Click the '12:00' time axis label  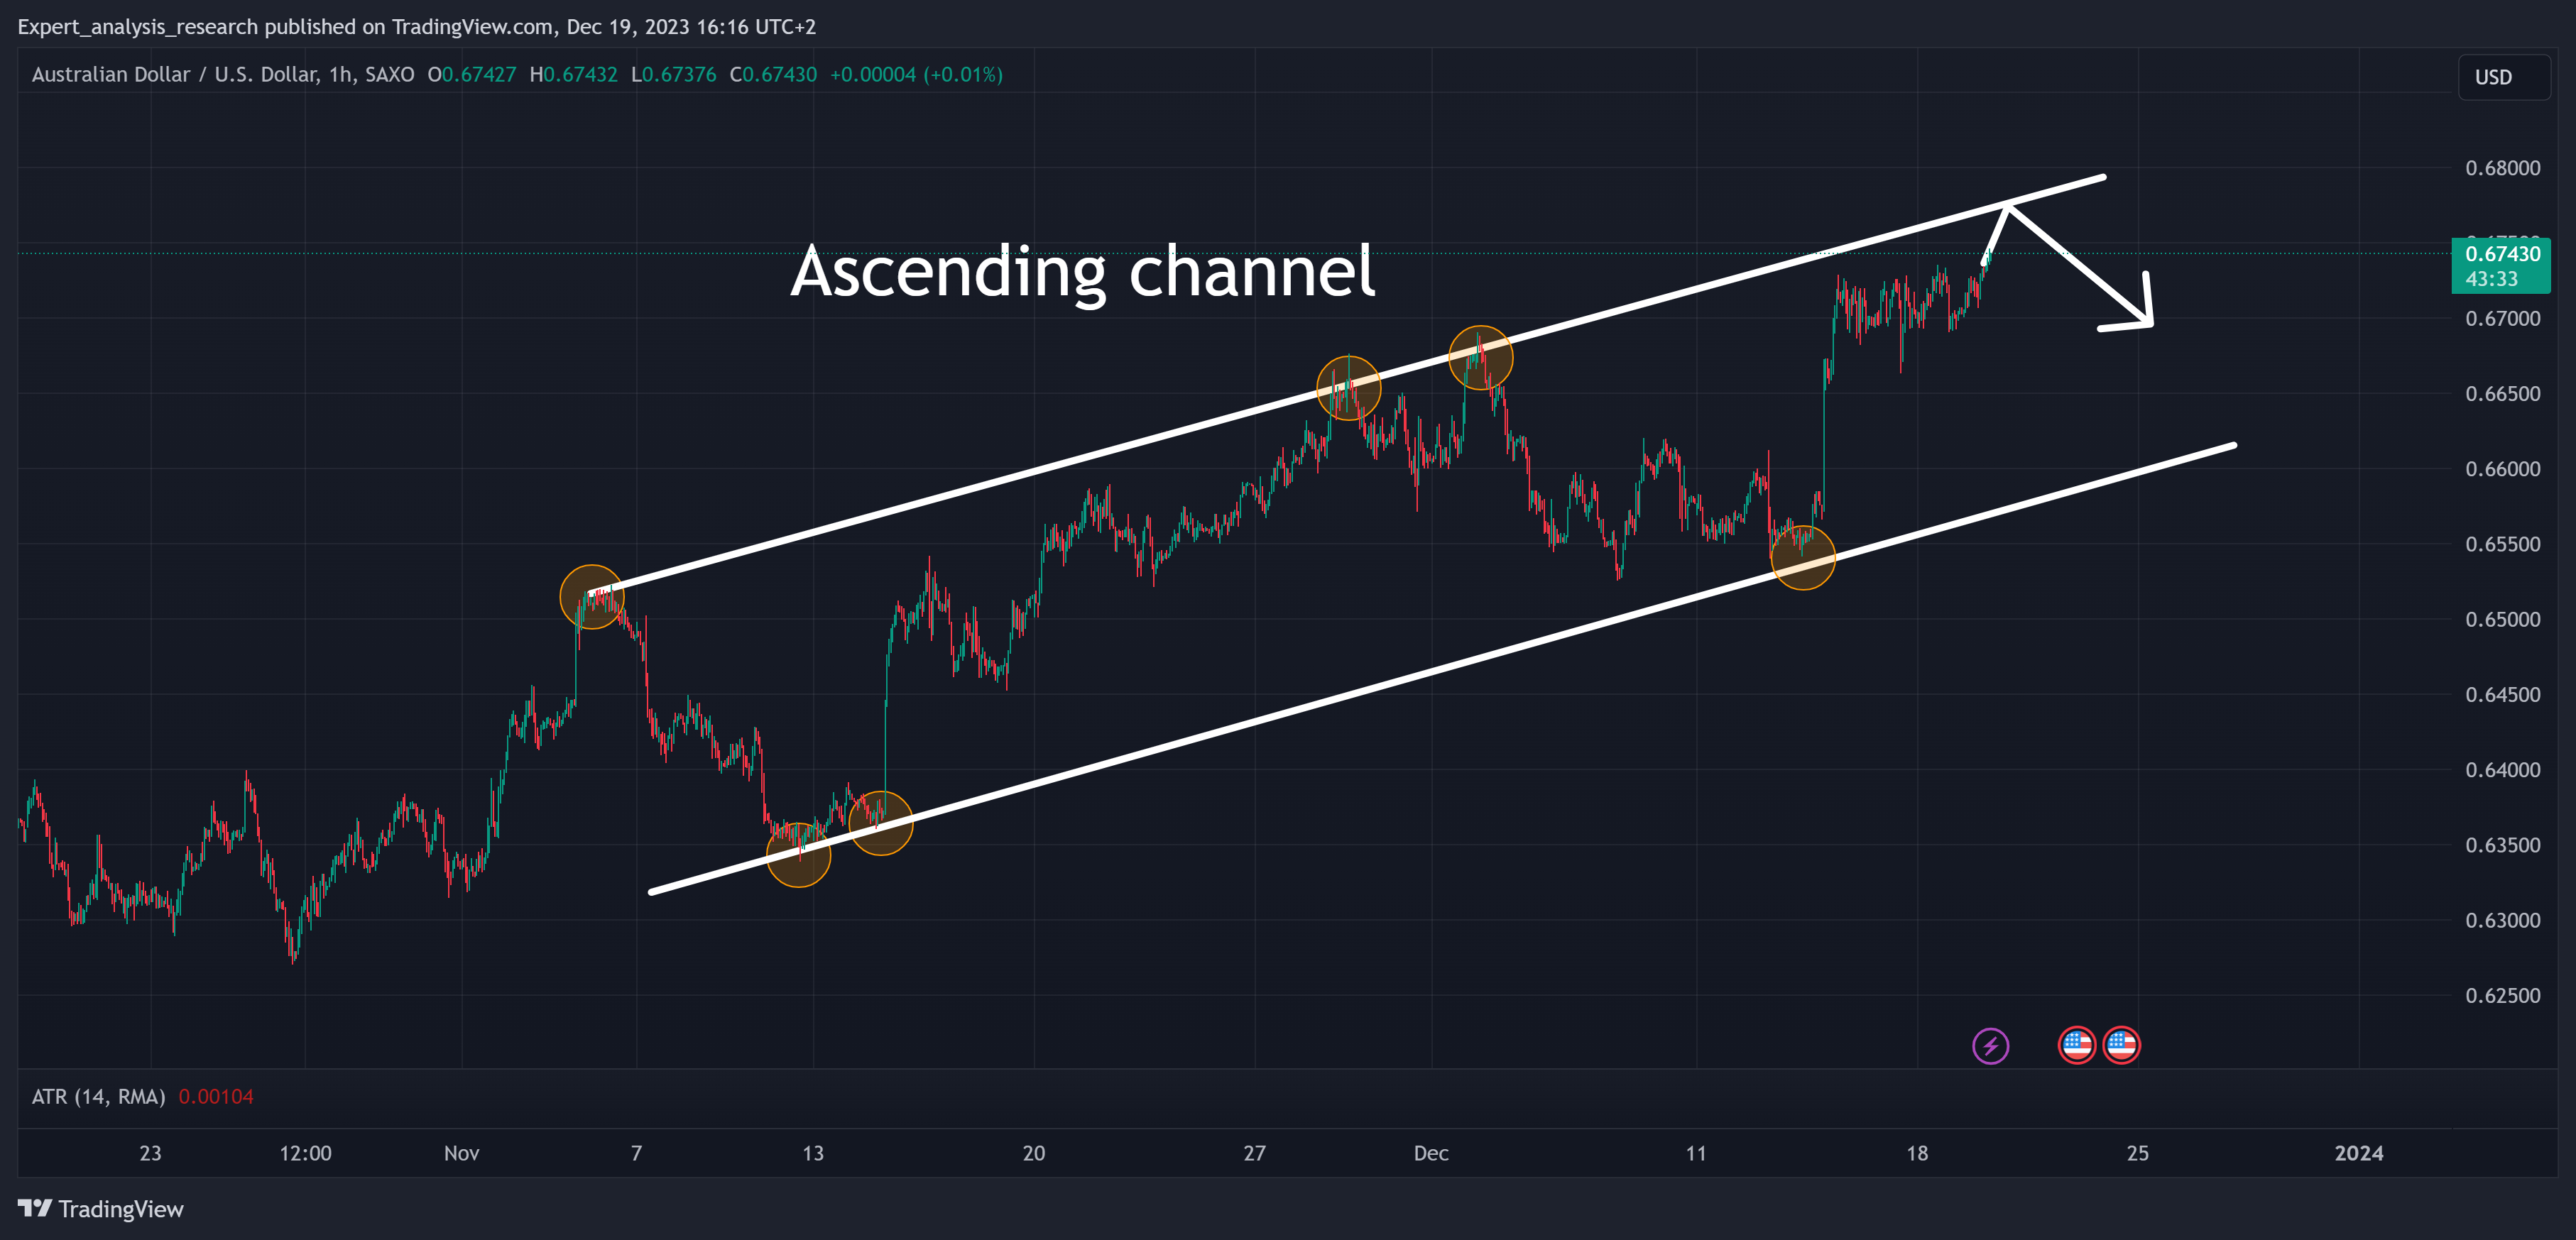(305, 1153)
